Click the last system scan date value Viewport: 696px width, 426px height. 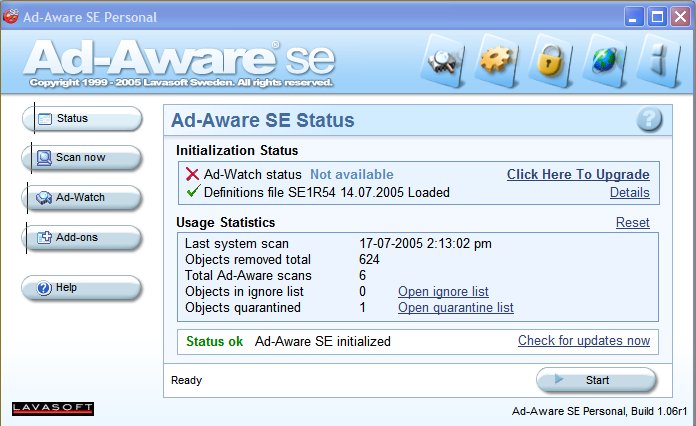coord(425,244)
